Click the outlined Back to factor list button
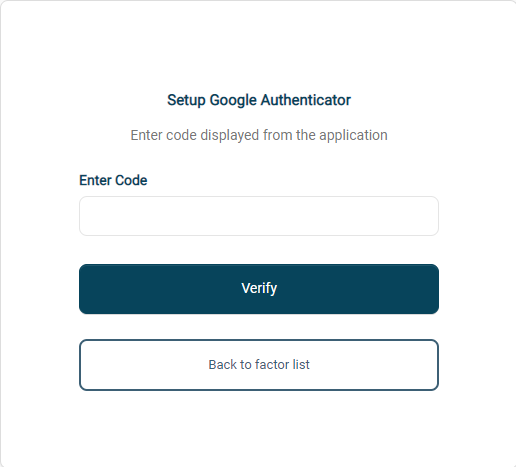The height and width of the screenshot is (467, 516). point(259,365)
